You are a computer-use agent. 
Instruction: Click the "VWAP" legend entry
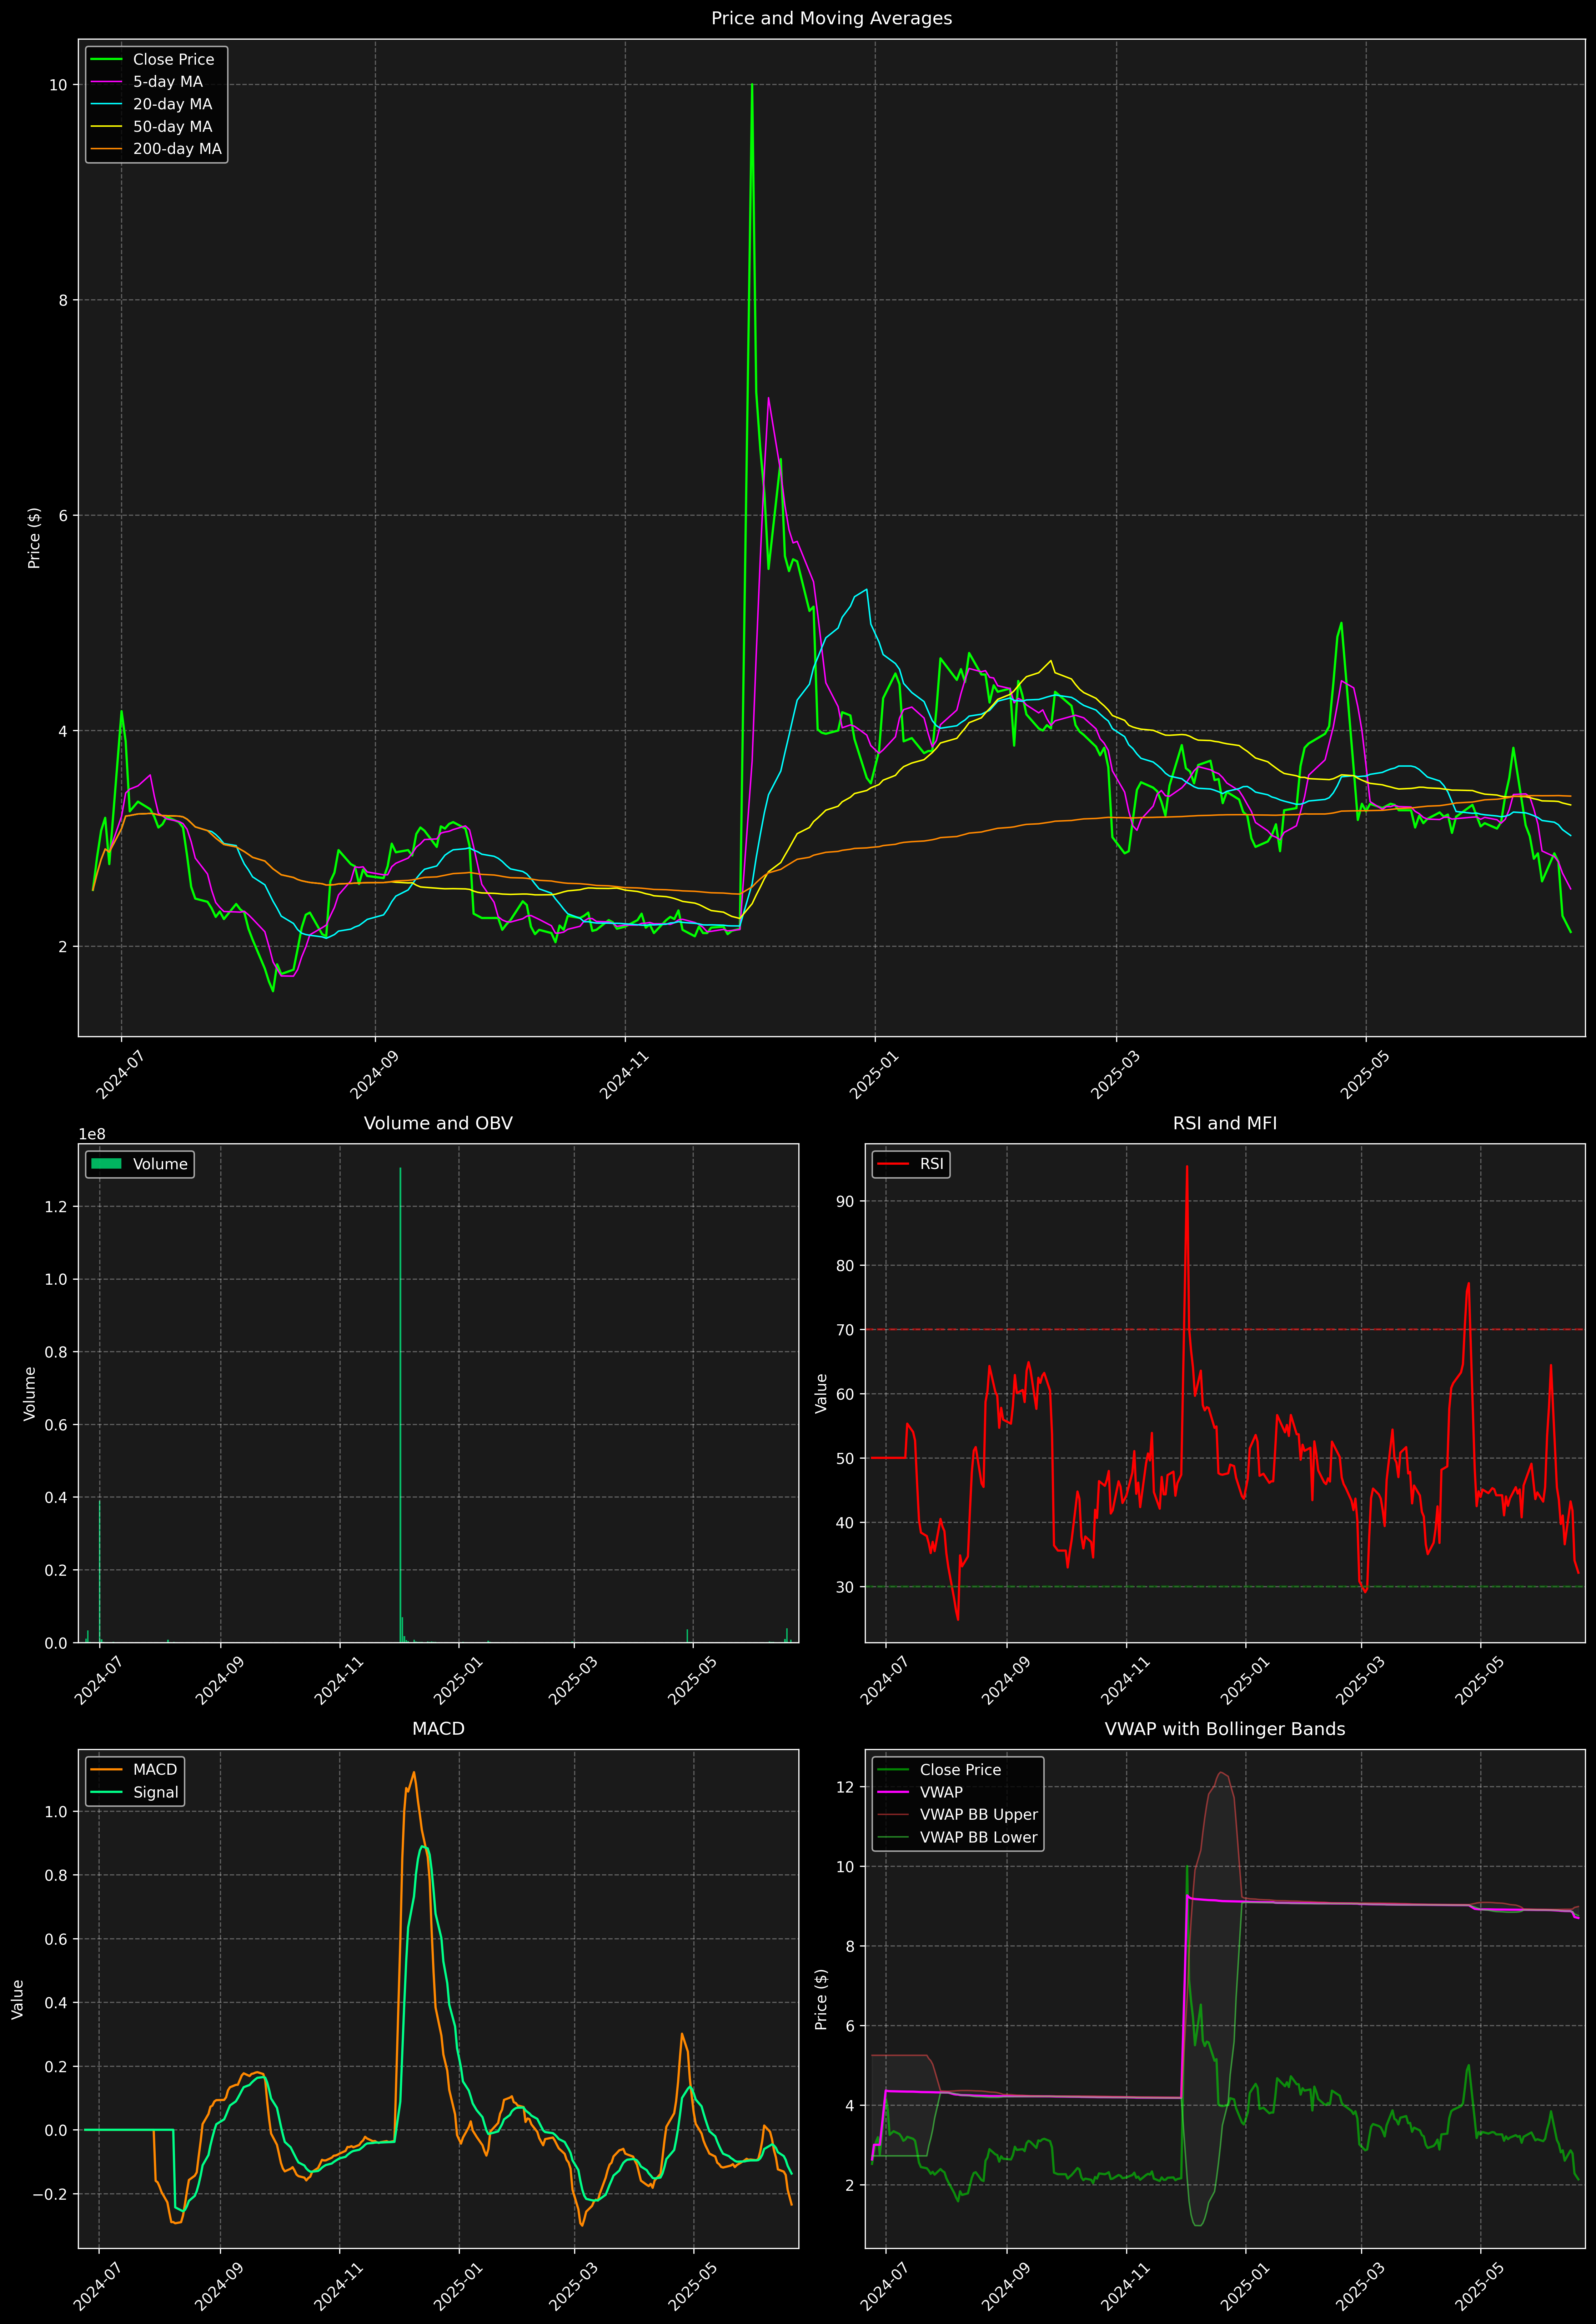click(x=921, y=1792)
